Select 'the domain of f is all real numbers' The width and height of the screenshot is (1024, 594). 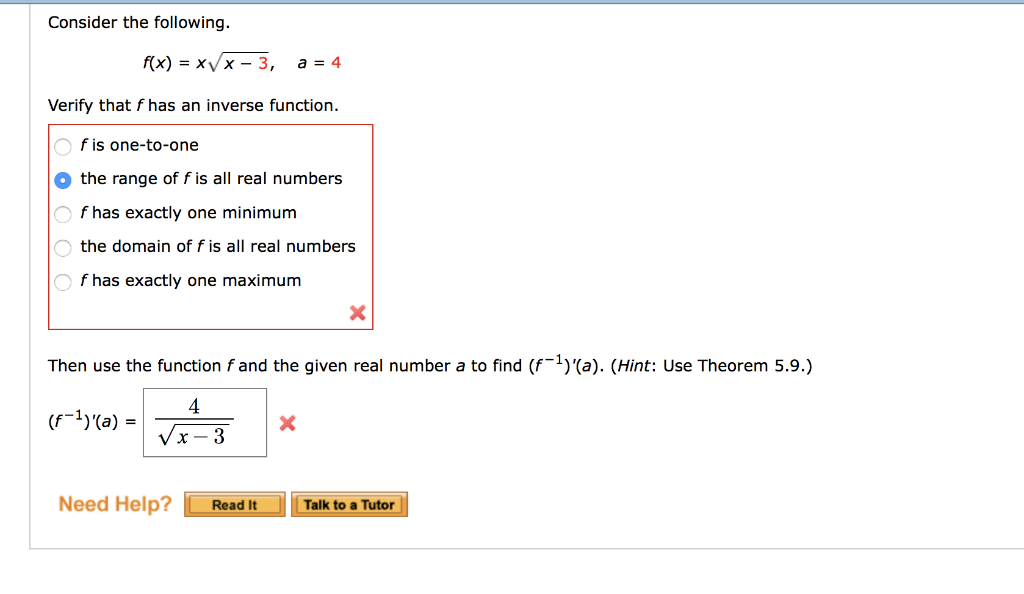click(62, 247)
